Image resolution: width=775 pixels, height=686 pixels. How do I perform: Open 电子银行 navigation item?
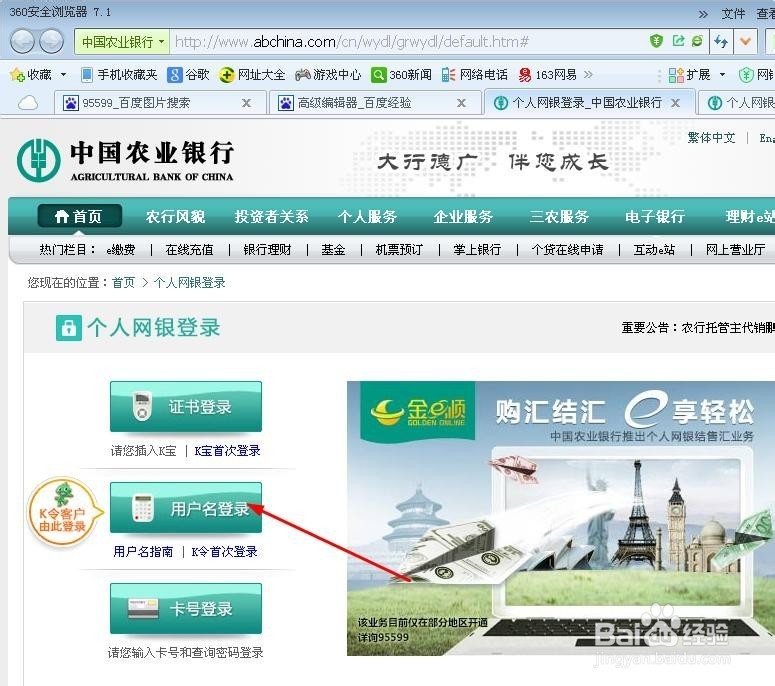point(655,216)
